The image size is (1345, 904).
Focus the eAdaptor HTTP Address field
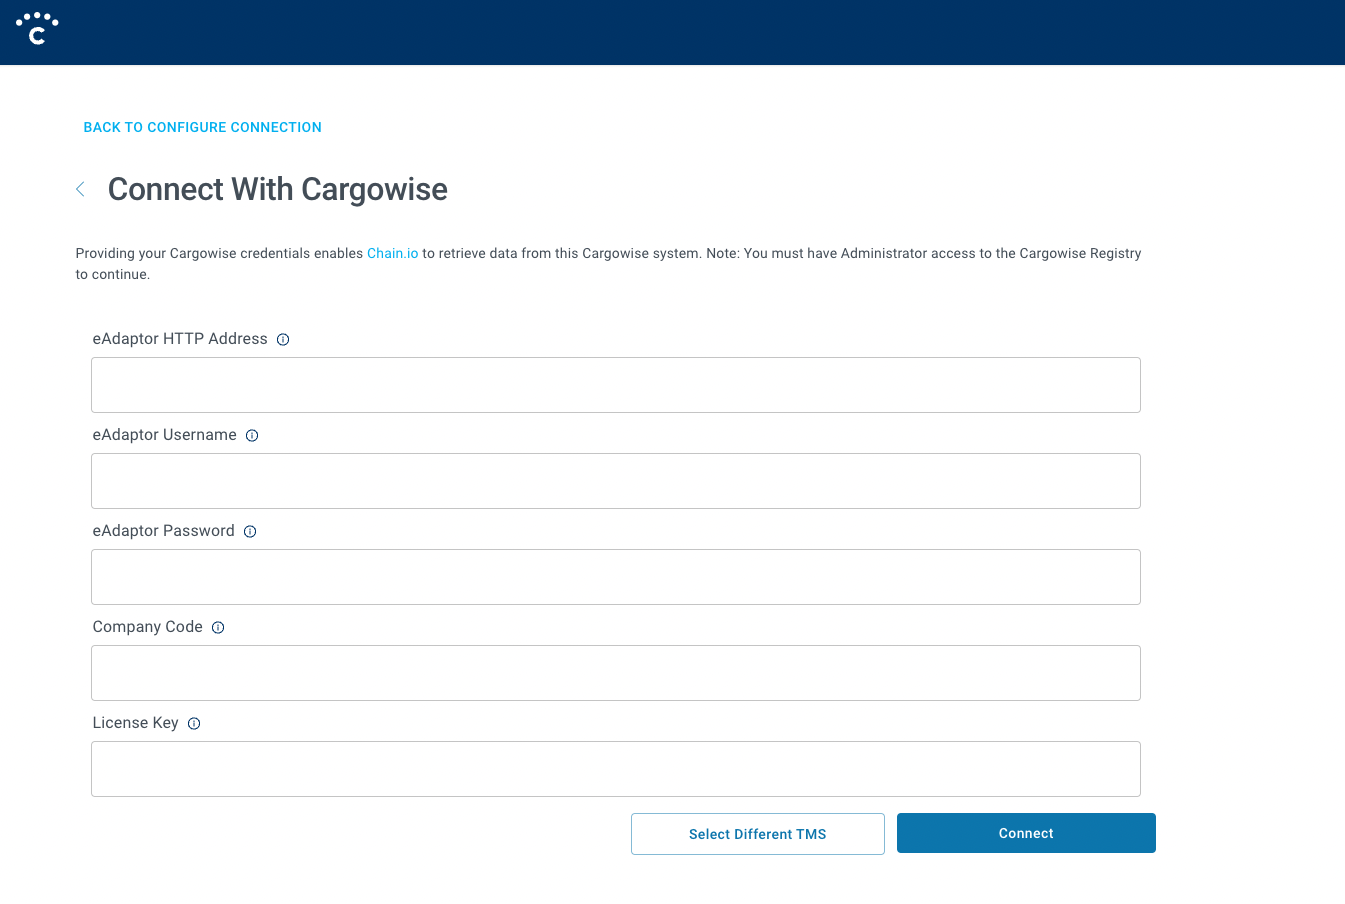point(616,385)
